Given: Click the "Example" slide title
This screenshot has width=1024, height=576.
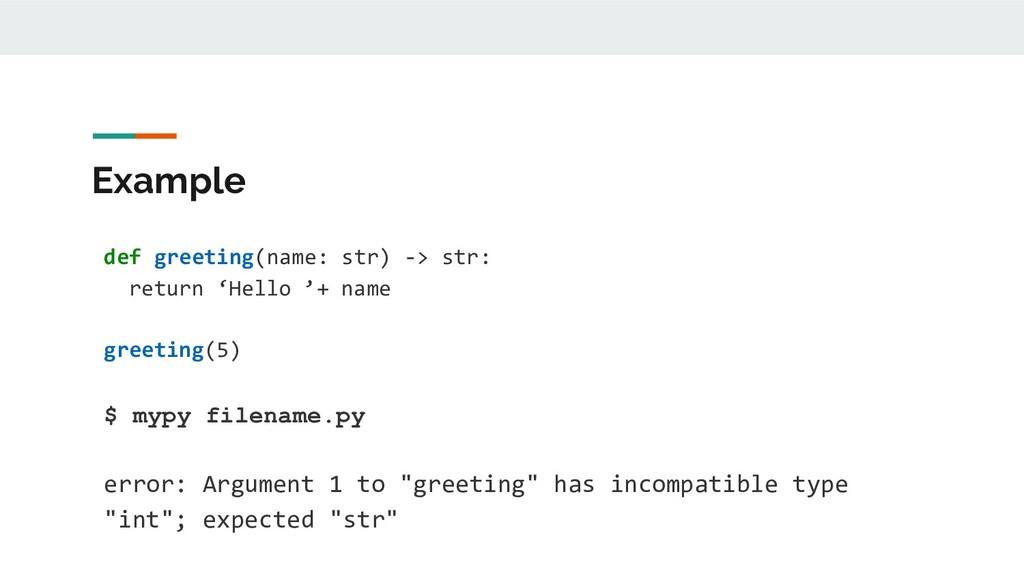Looking at the screenshot, I should click(x=168, y=181).
